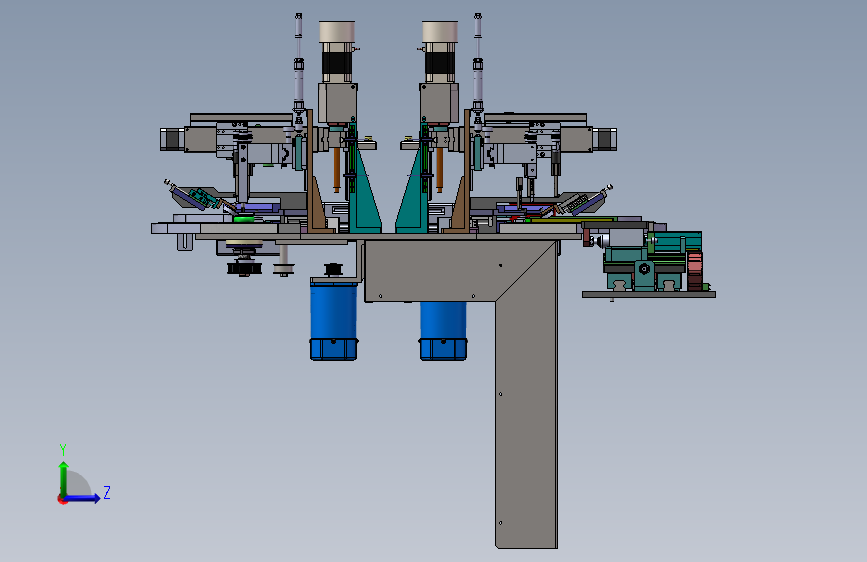Select the horizontal stepper motor on the far right
Image resolution: width=867 pixels, height=562 pixels.
[604, 139]
